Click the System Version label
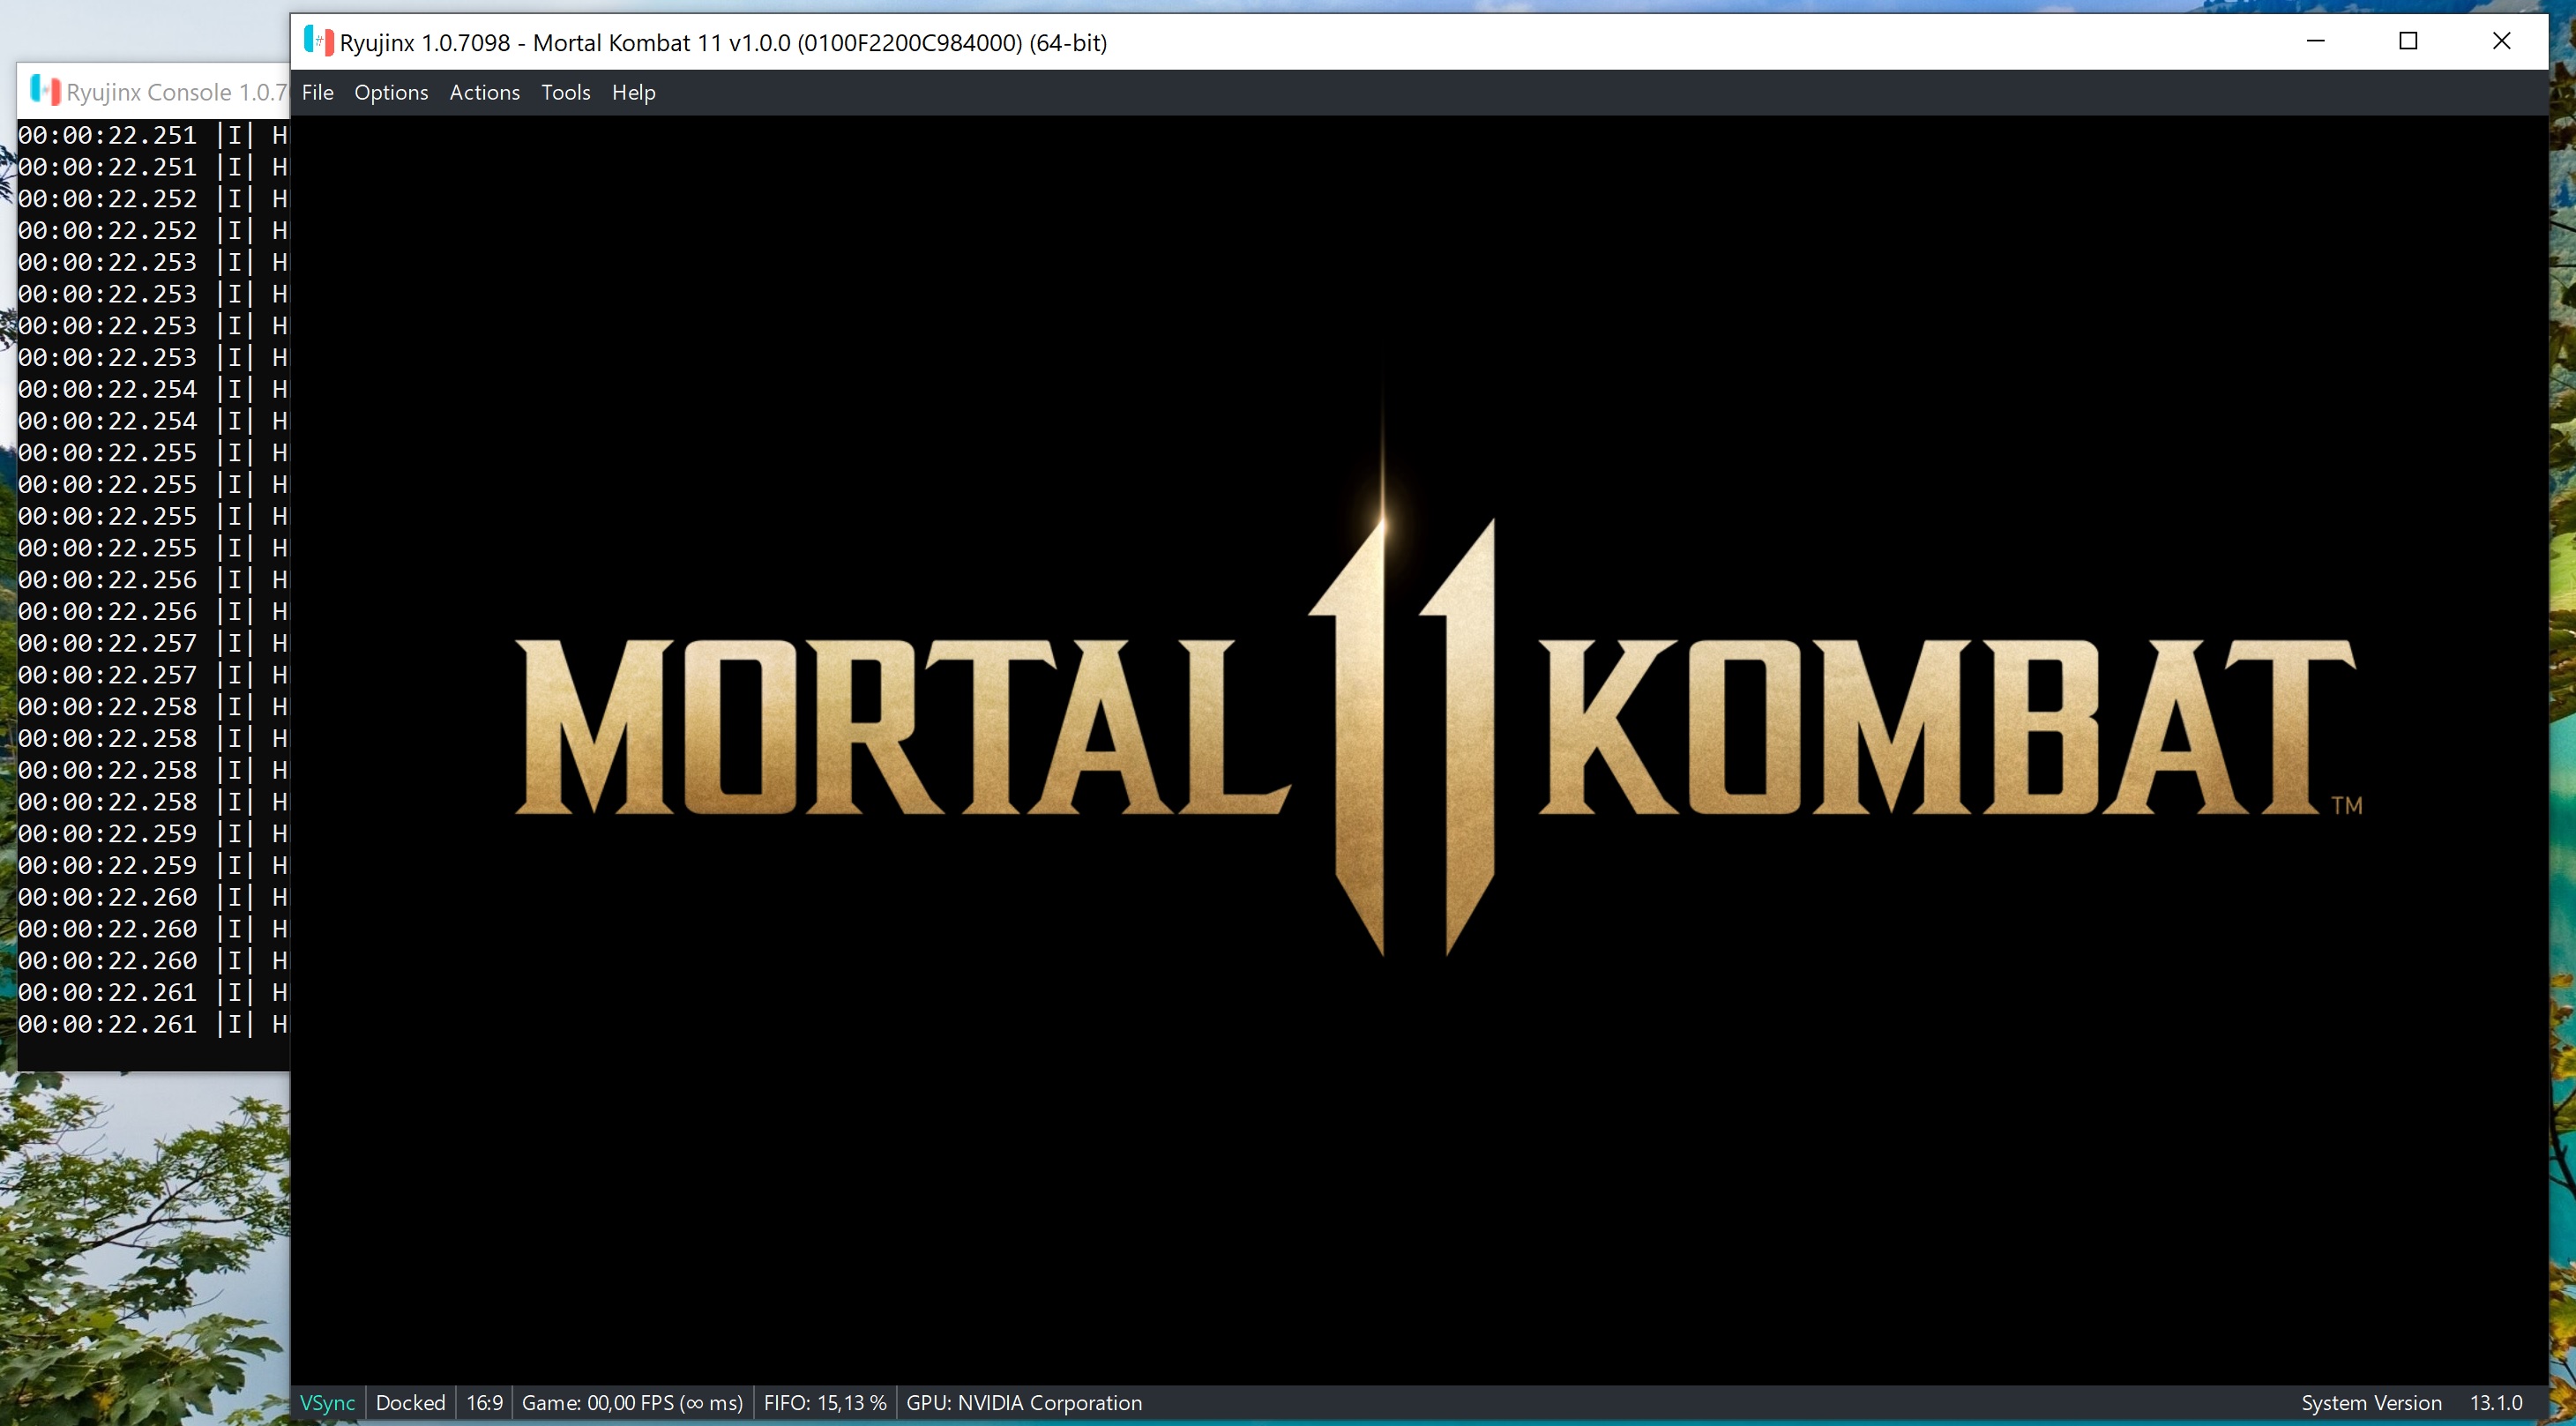Screen dimensions: 2576x1426 click(2371, 1403)
